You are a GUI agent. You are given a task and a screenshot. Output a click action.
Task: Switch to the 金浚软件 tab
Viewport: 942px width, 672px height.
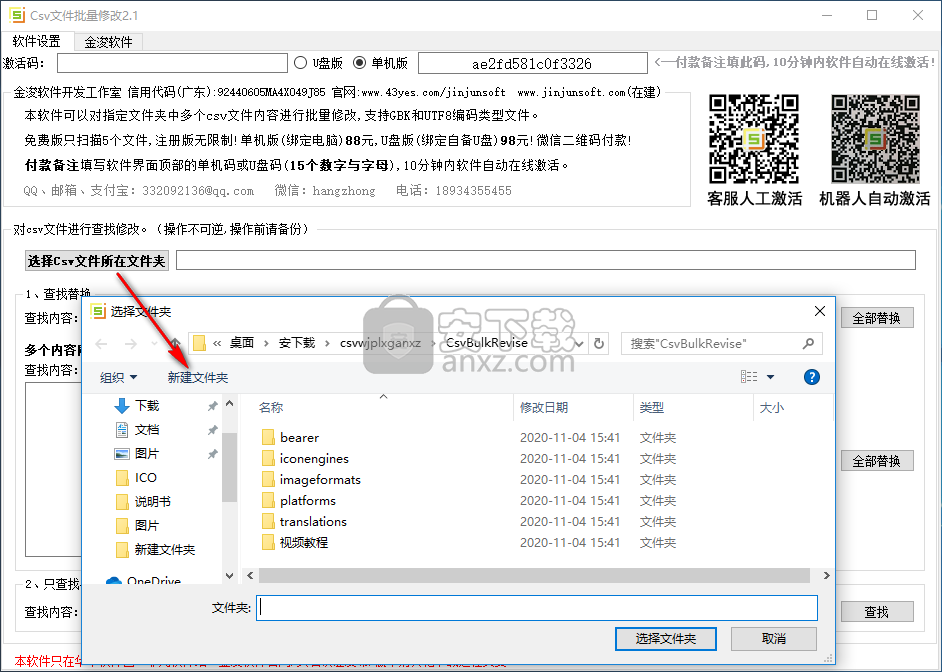108,42
